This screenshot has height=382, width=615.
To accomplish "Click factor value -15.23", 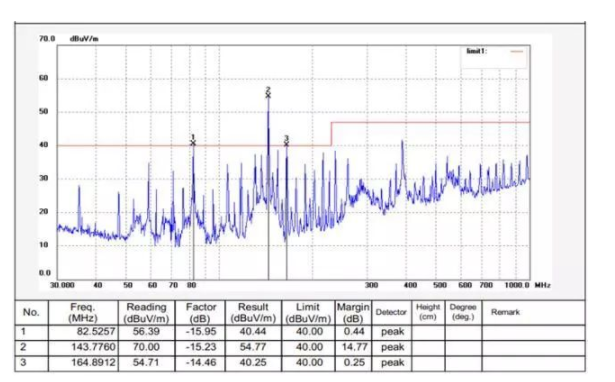I will coord(201,347).
